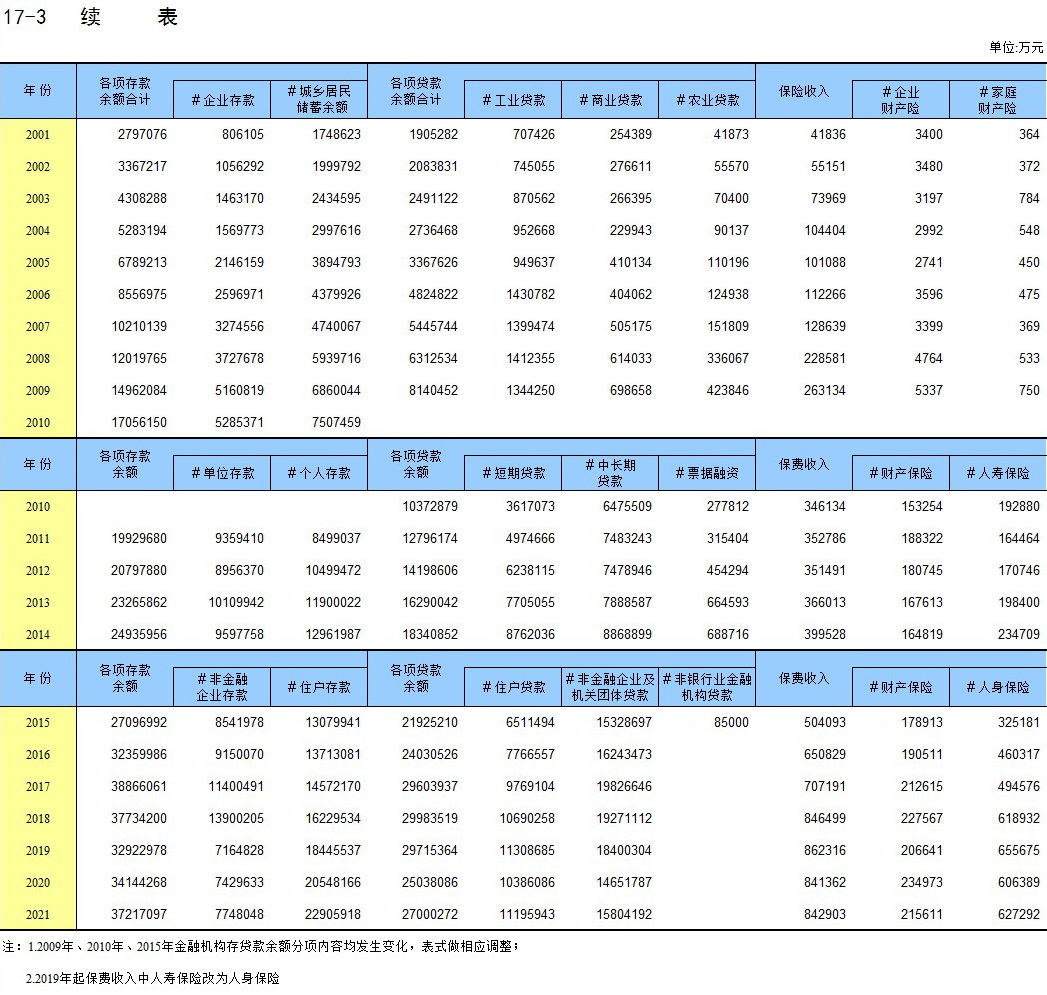
Task: Select the 家庭财产险 column header
Action: (997, 100)
